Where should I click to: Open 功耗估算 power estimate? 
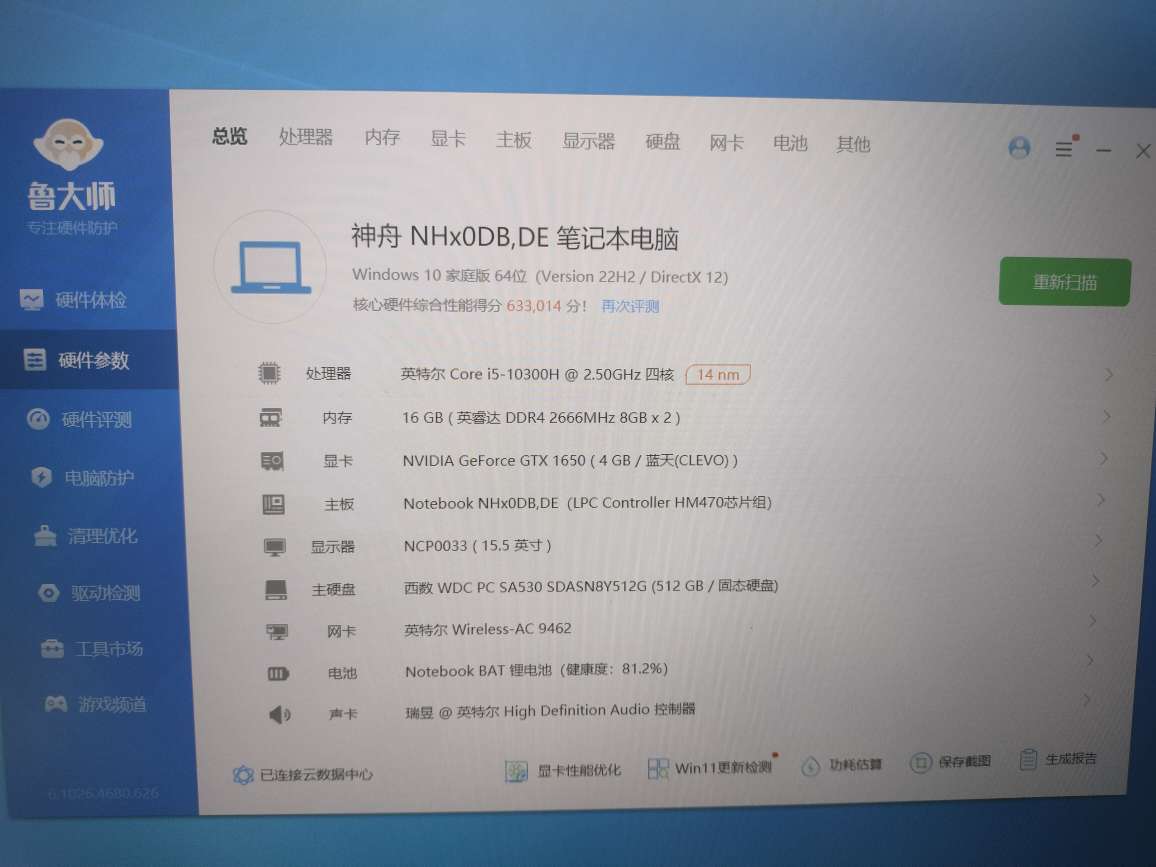[841, 765]
